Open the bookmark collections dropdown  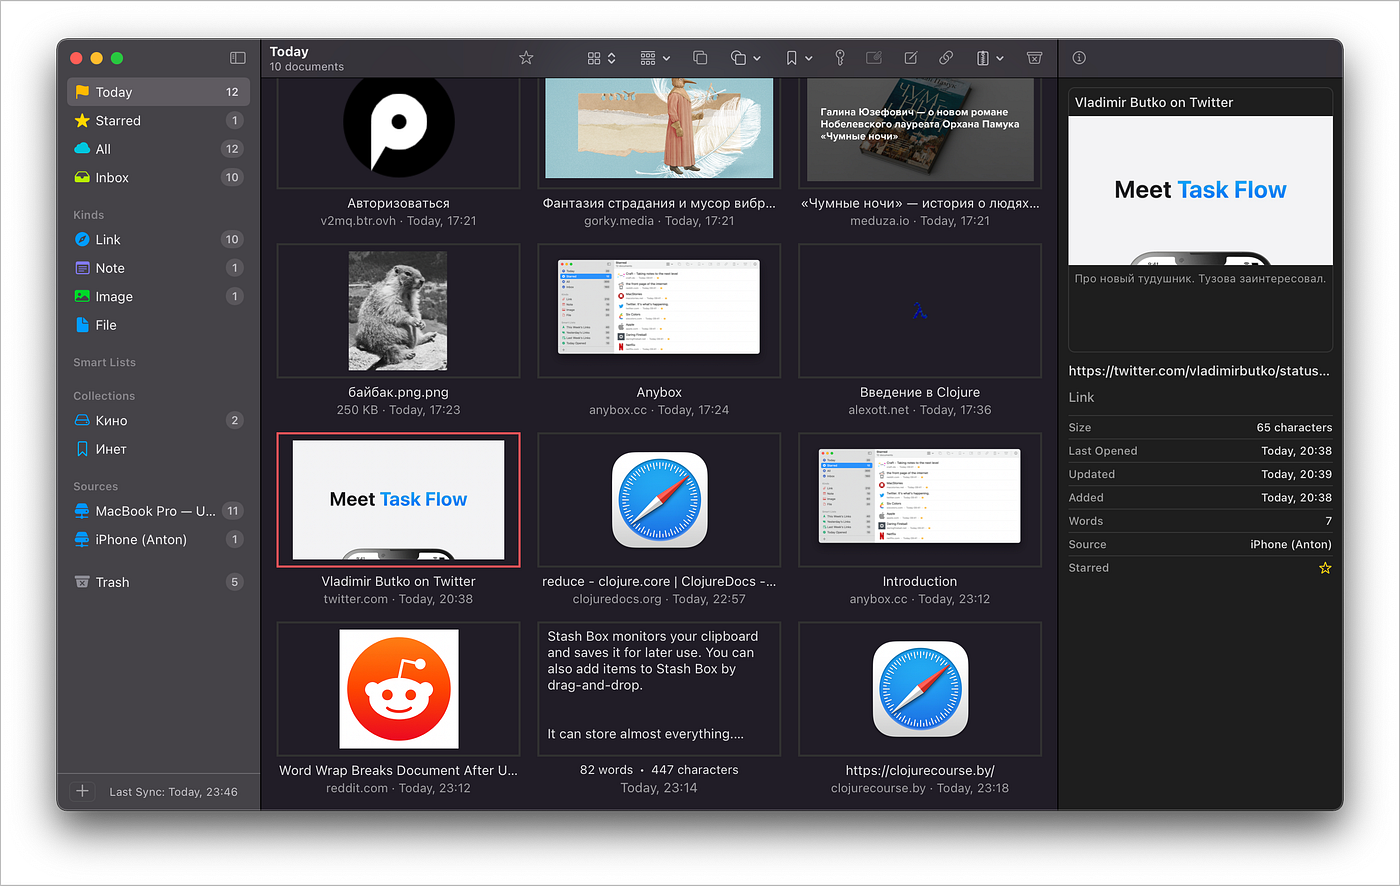(x=799, y=58)
